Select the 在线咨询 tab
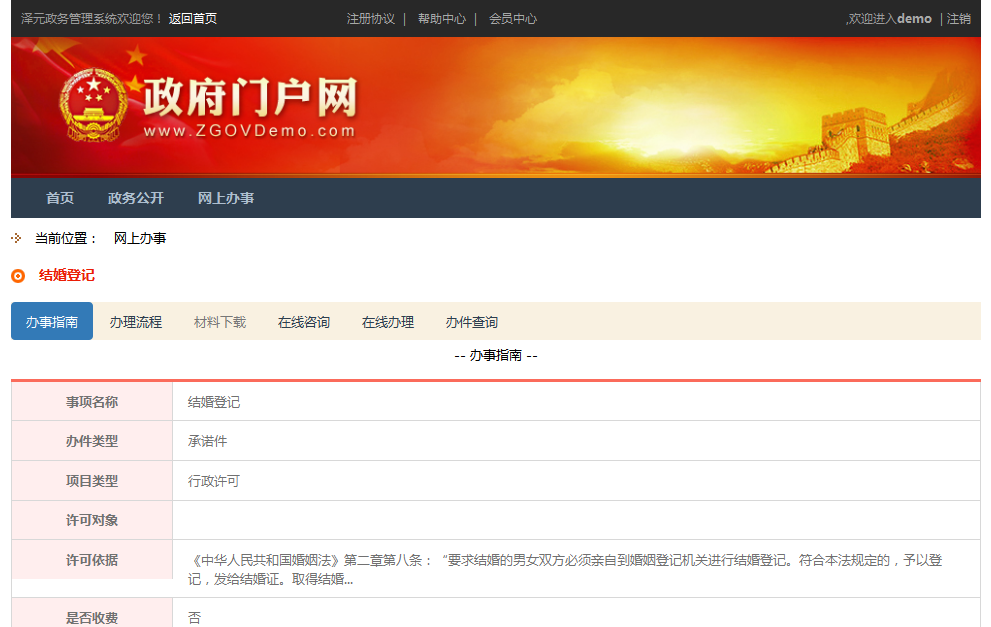Screen dimensions: 991x627 point(304,322)
